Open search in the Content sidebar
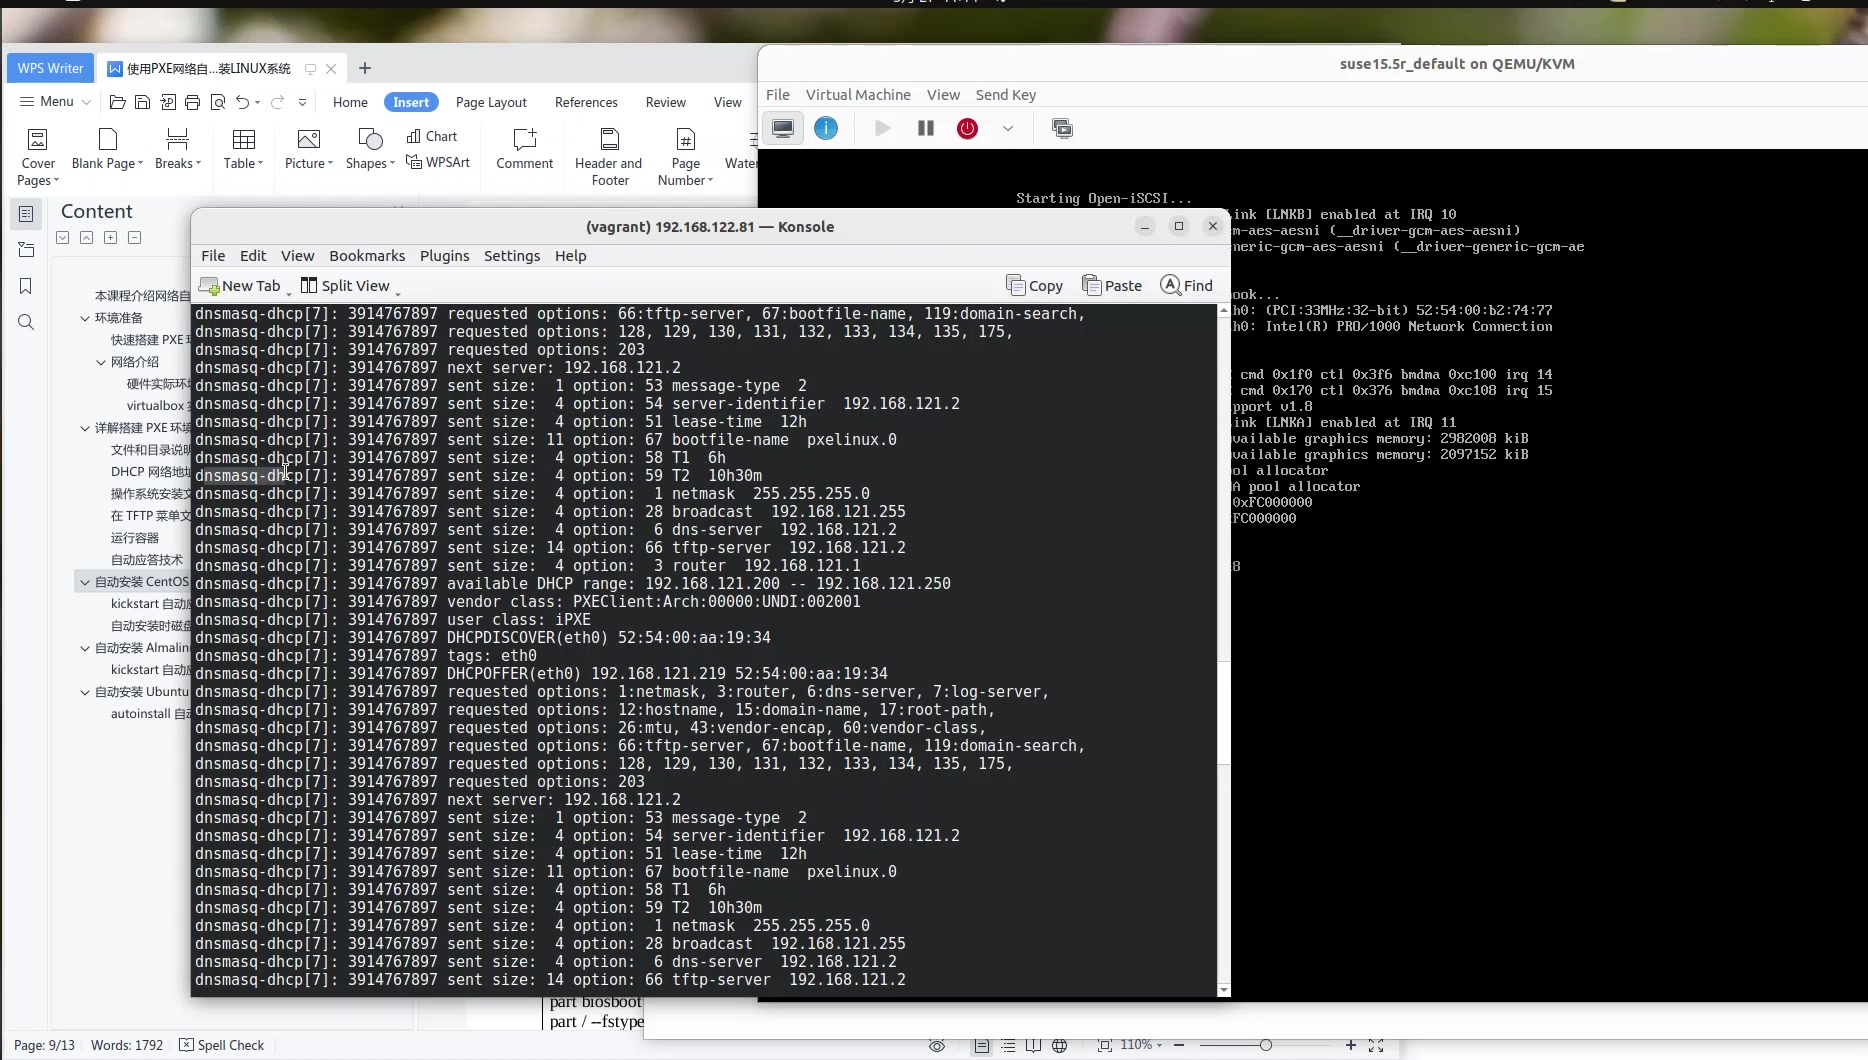 click(25, 322)
